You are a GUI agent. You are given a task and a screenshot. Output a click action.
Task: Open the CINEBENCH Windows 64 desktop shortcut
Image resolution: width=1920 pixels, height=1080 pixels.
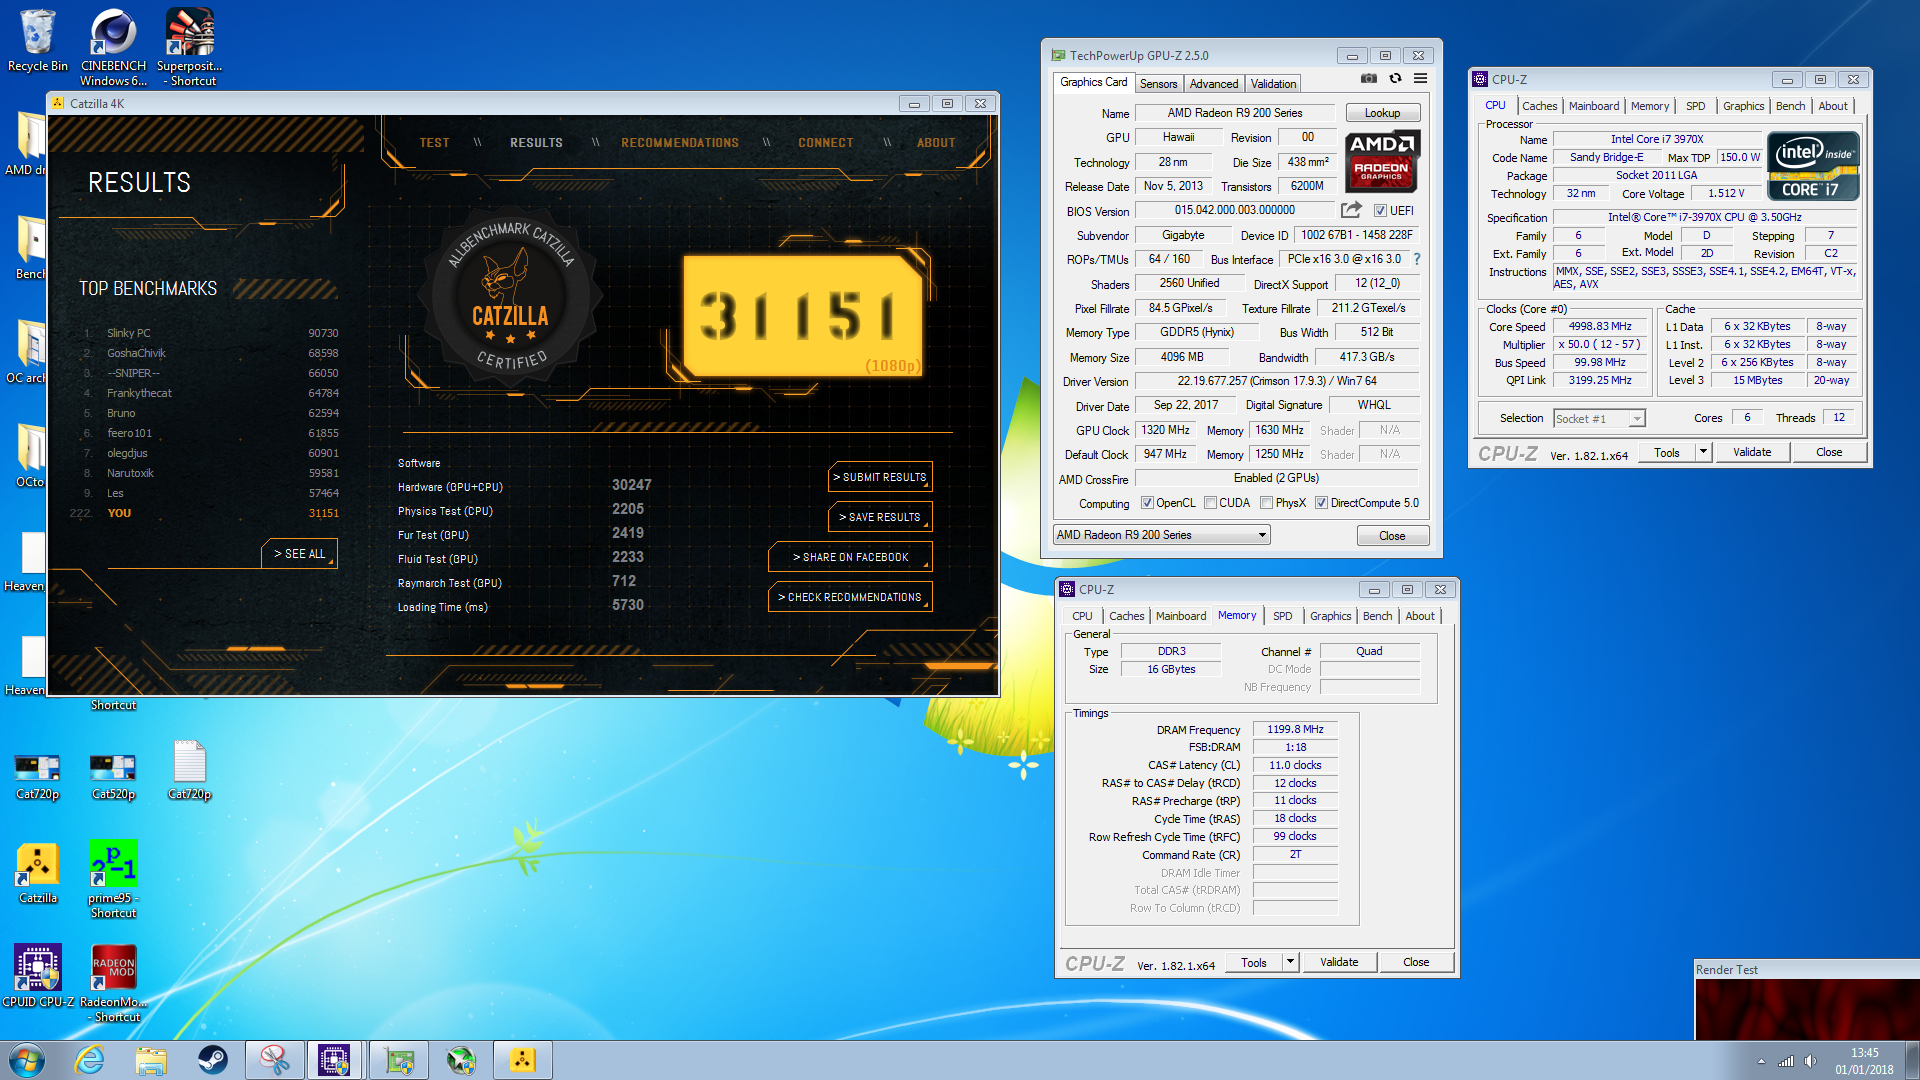[x=113, y=47]
